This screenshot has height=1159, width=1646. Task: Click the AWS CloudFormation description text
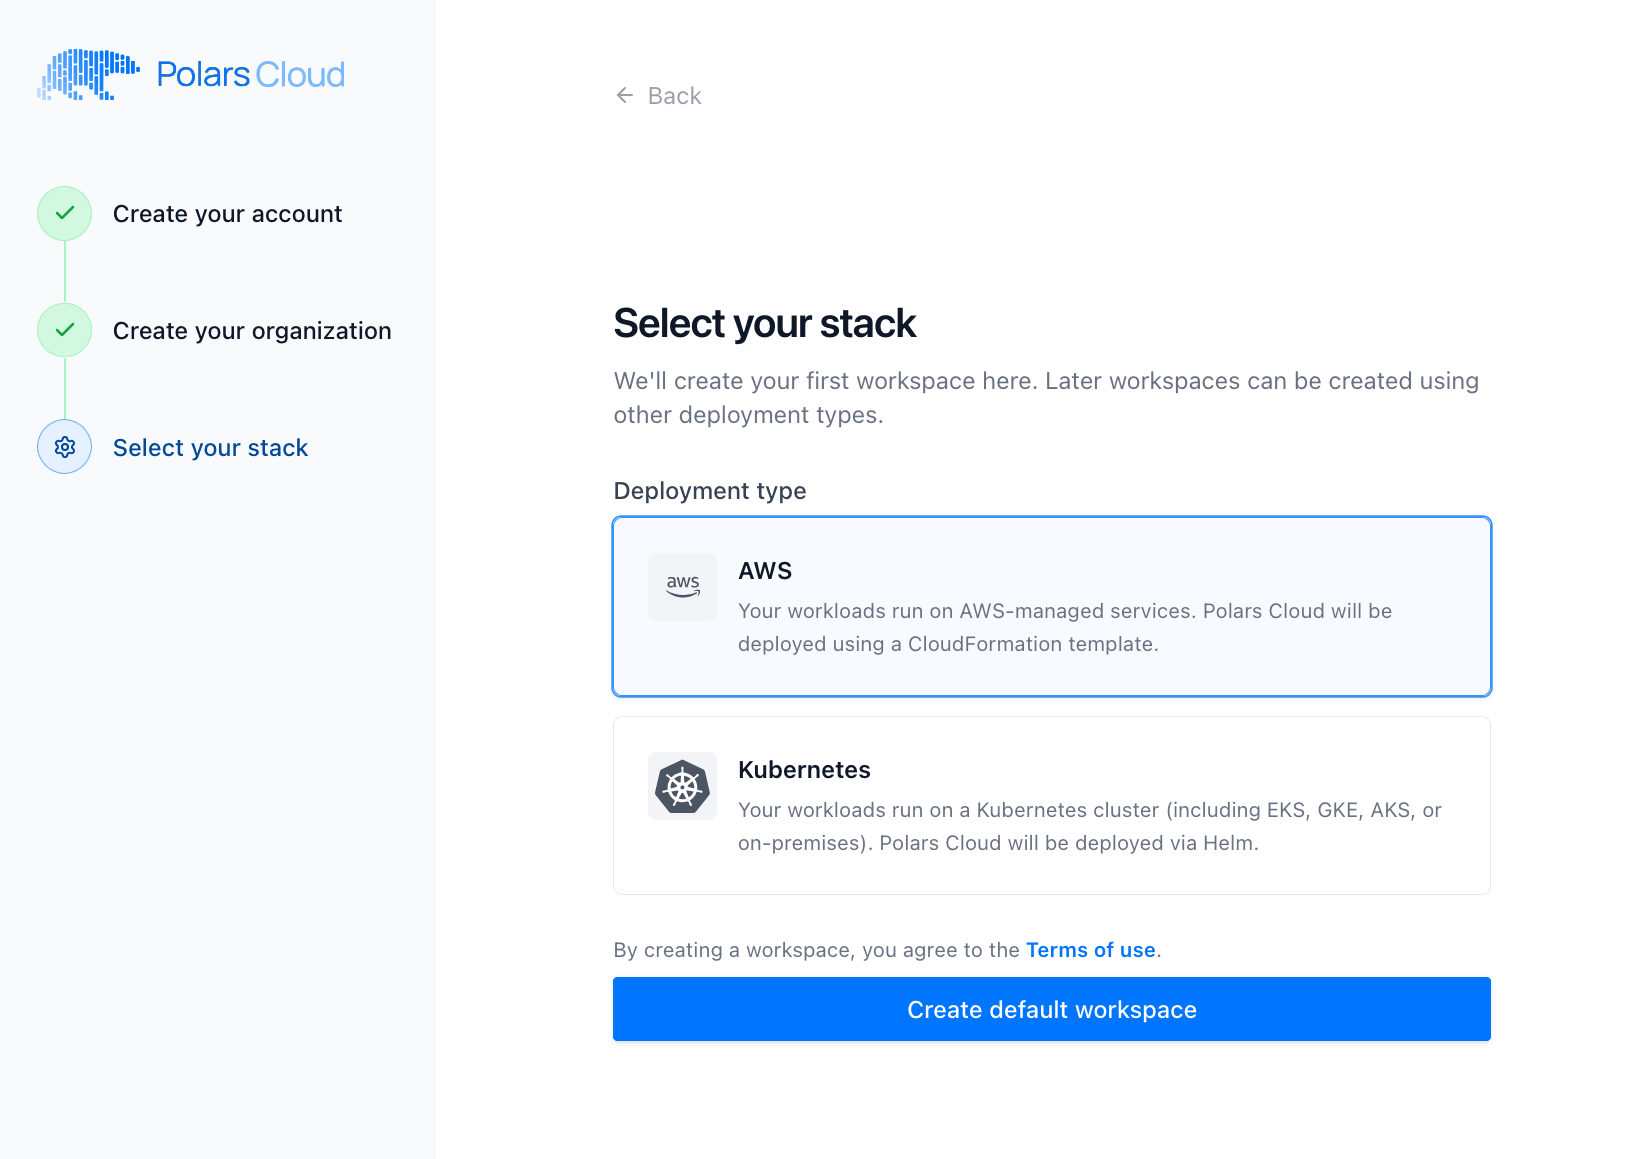(x=1065, y=627)
